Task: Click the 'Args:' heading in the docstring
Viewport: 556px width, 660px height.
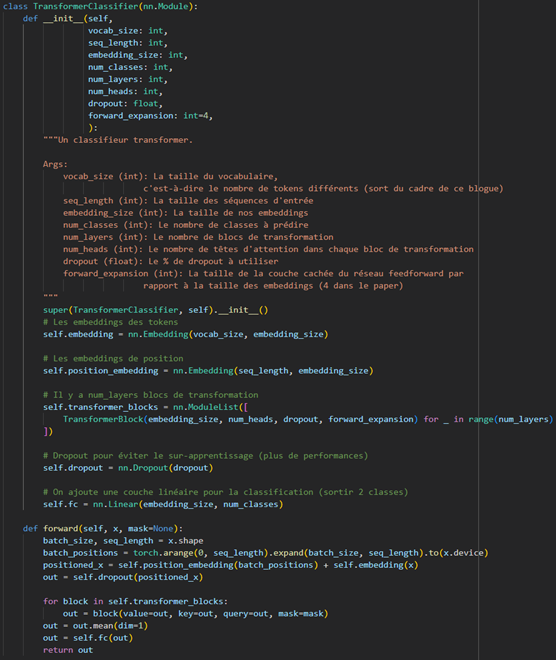Action: (55, 164)
